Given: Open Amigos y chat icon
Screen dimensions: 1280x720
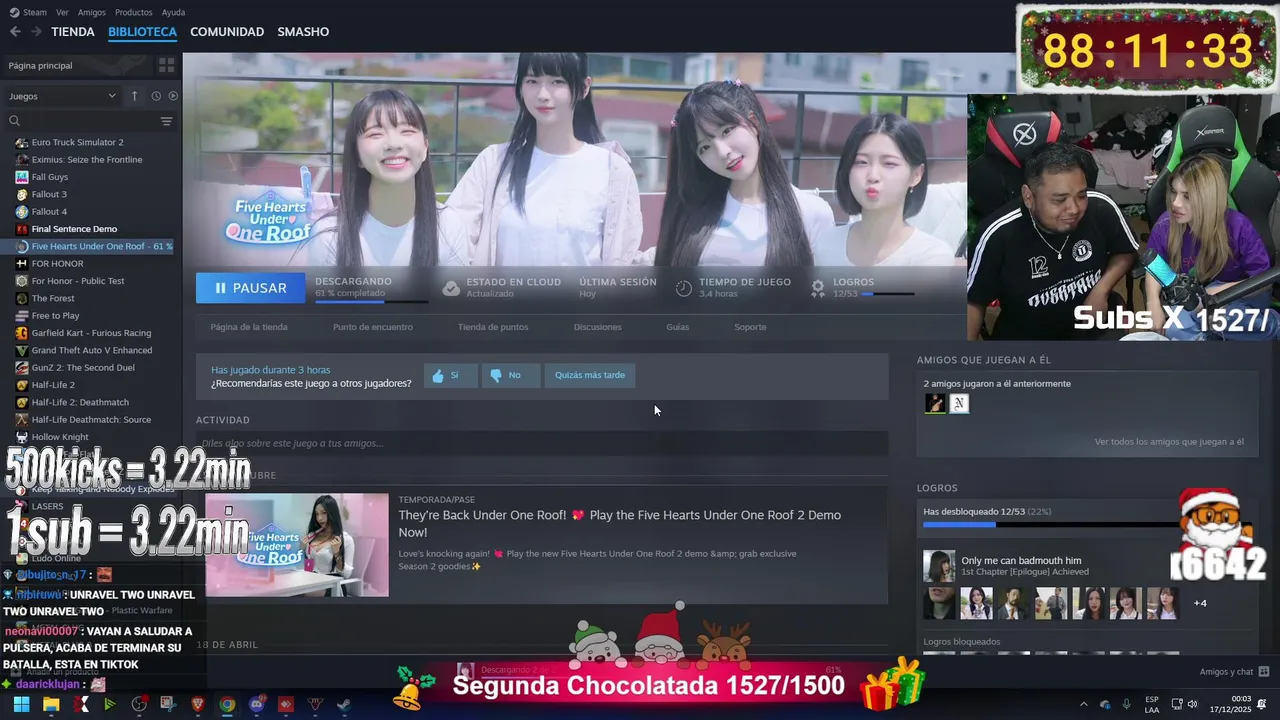Looking at the screenshot, I should click(x=1264, y=672).
